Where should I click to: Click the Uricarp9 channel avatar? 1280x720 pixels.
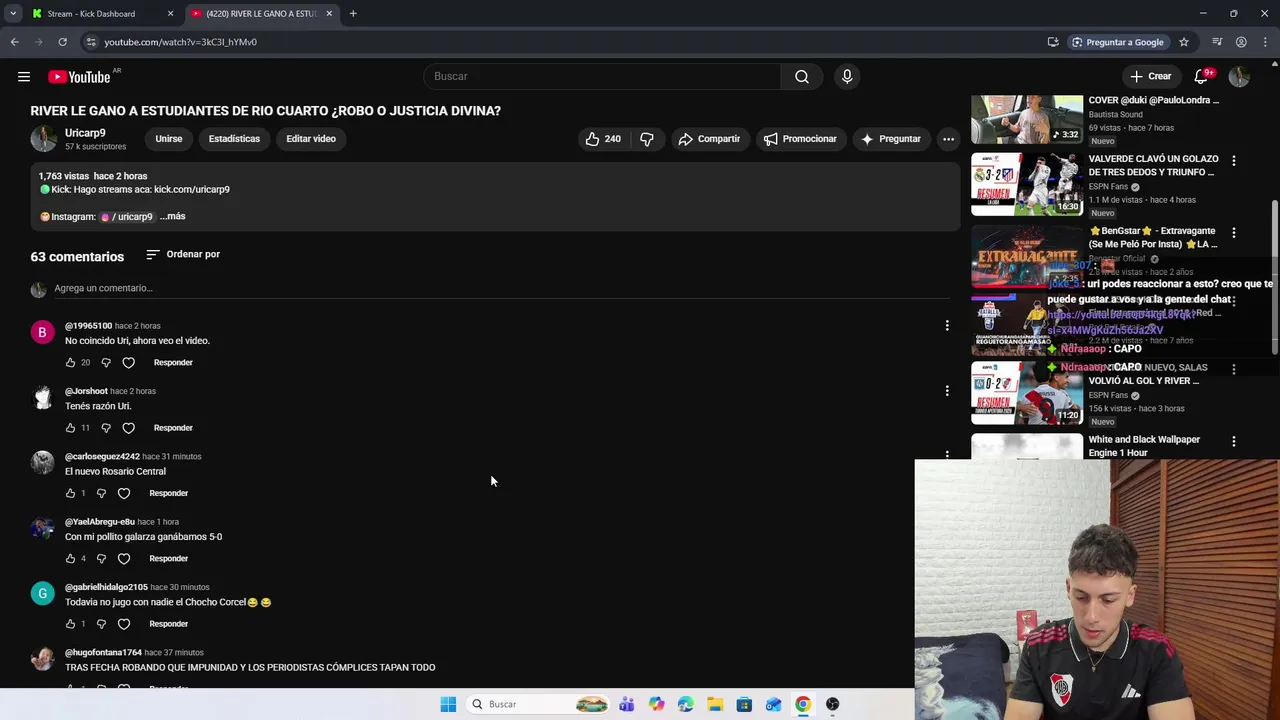[43, 139]
